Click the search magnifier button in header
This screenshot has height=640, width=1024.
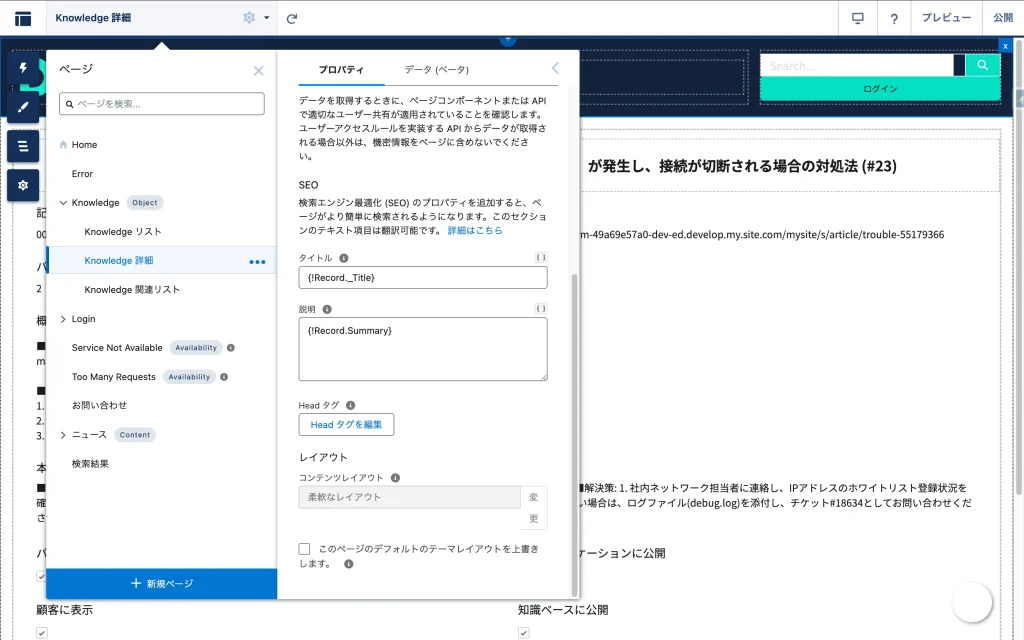pos(983,65)
